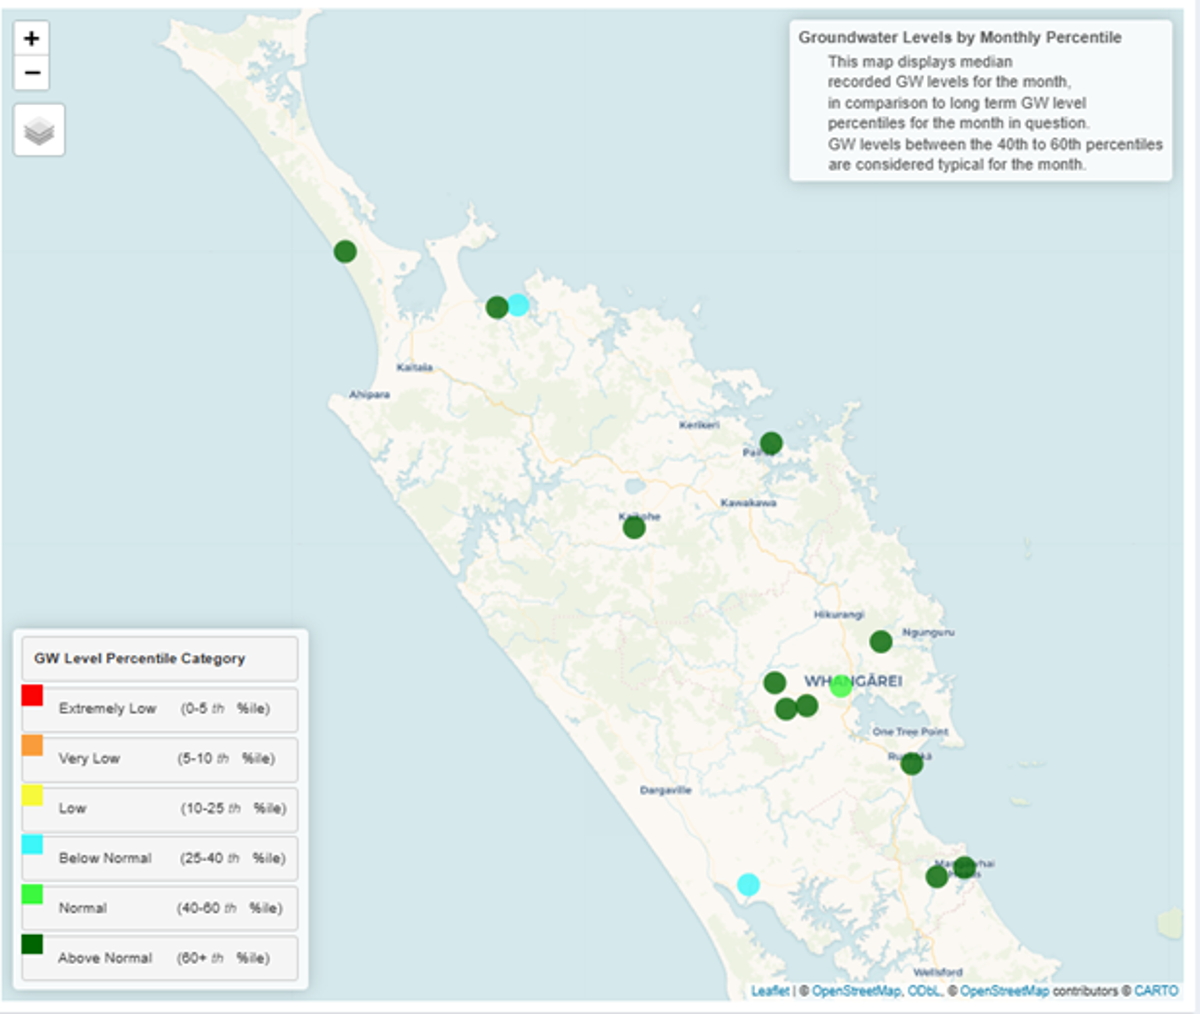Click the dark green Above Normal swatch
The image size is (1200, 1014).
(33, 944)
